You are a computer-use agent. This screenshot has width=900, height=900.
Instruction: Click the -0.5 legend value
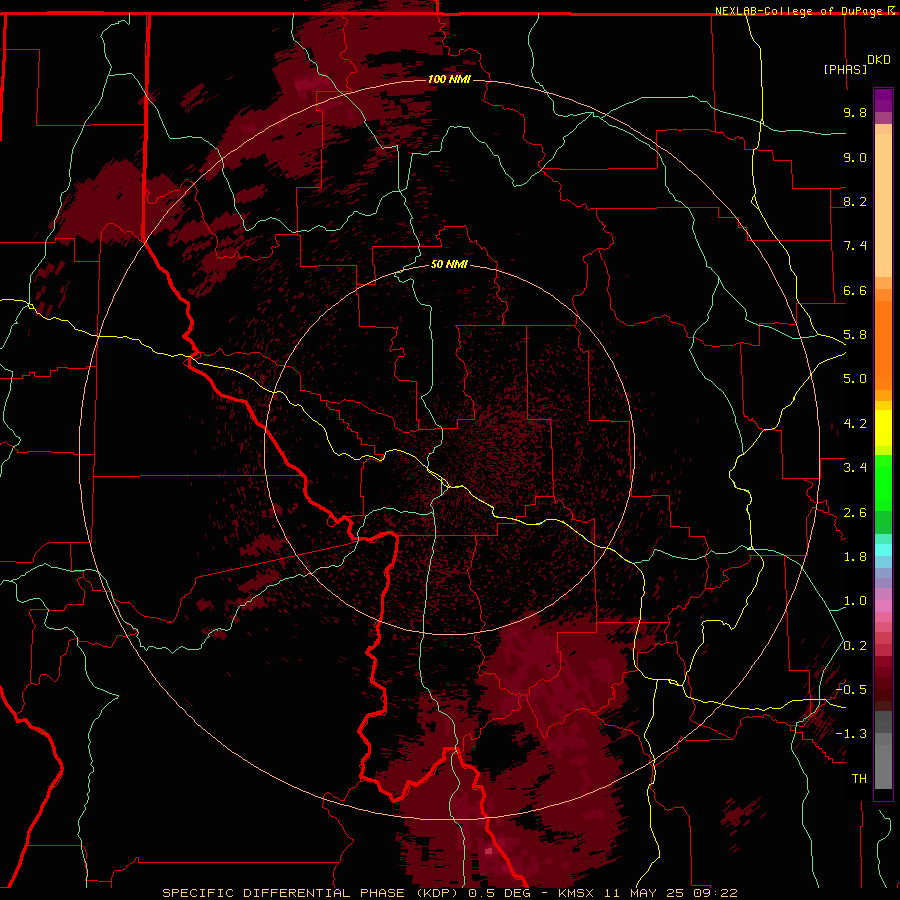pyautogui.click(x=852, y=690)
